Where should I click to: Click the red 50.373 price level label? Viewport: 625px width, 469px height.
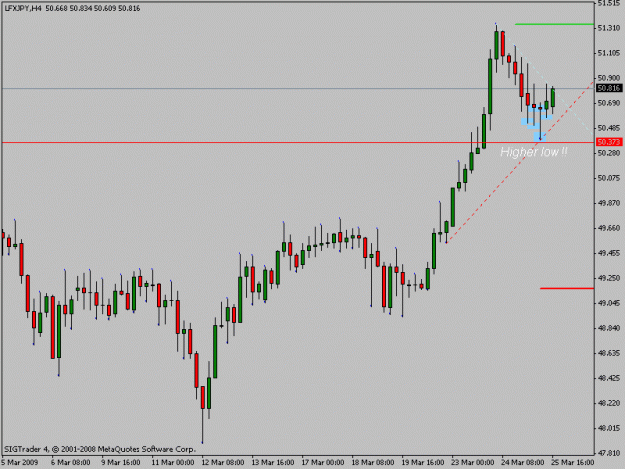click(609, 142)
